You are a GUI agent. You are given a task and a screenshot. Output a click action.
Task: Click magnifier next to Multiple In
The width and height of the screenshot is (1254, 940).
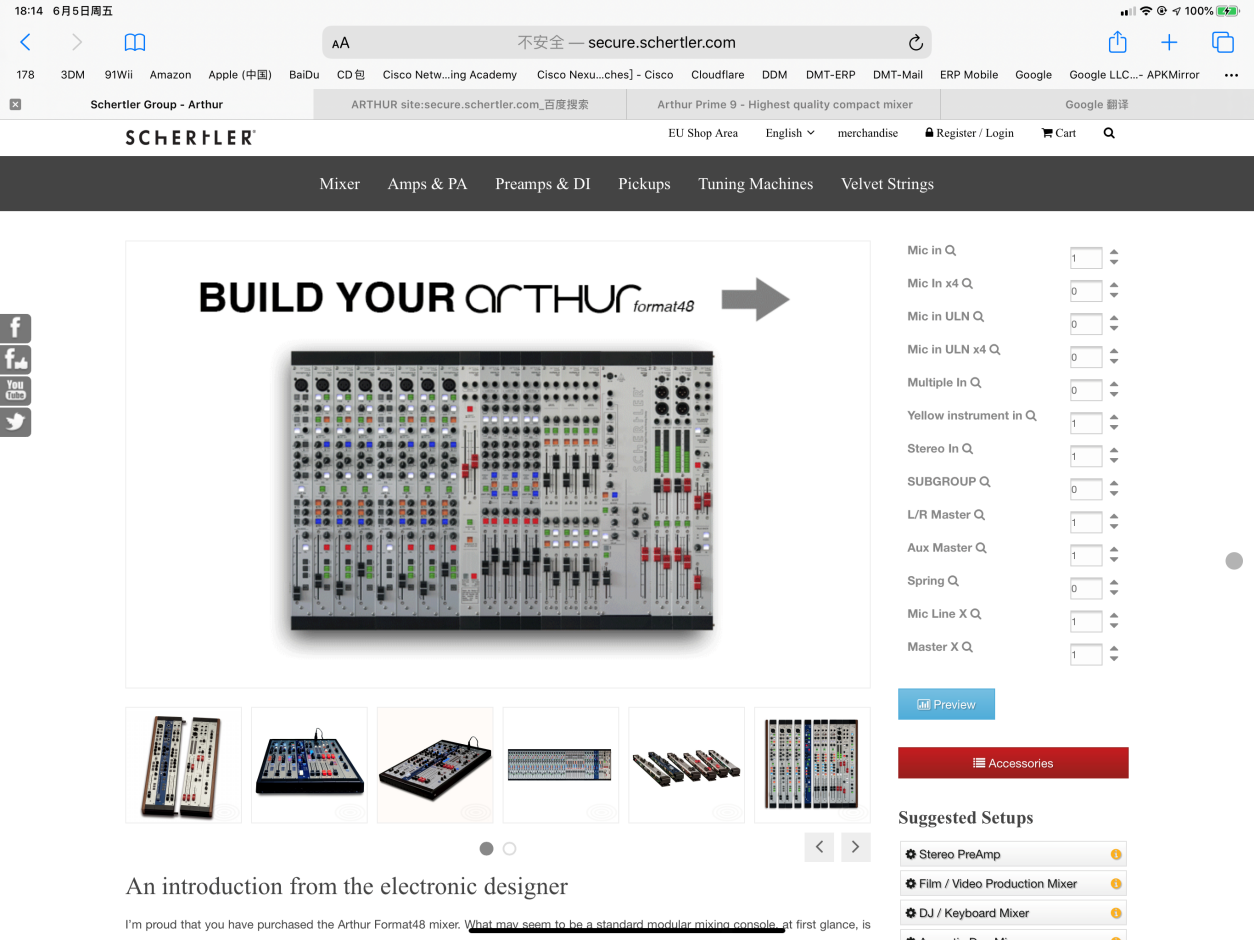click(x=976, y=383)
